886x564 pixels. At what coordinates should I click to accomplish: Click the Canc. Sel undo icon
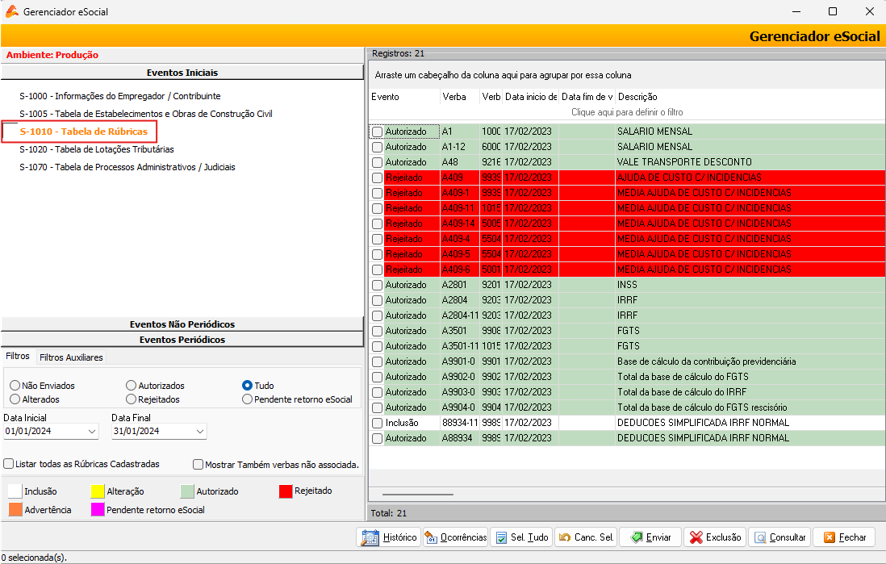tap(564, 537)
